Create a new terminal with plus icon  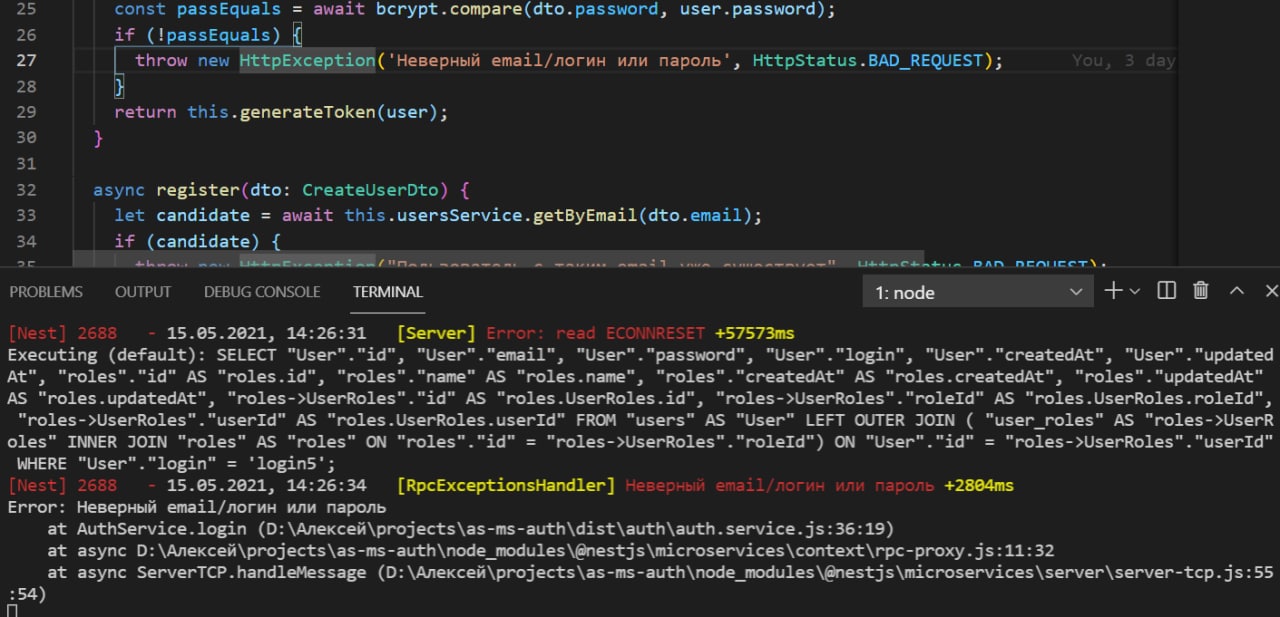(1113, 291)
